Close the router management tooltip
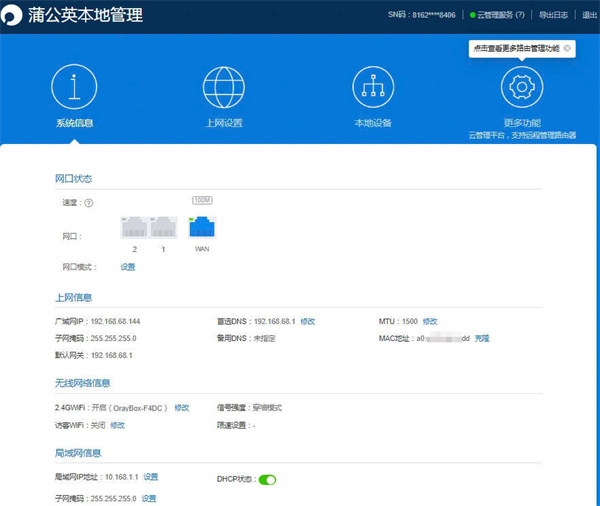Image resolution: width=600 pixels, height=506 pixels. [x=568, y=48]
